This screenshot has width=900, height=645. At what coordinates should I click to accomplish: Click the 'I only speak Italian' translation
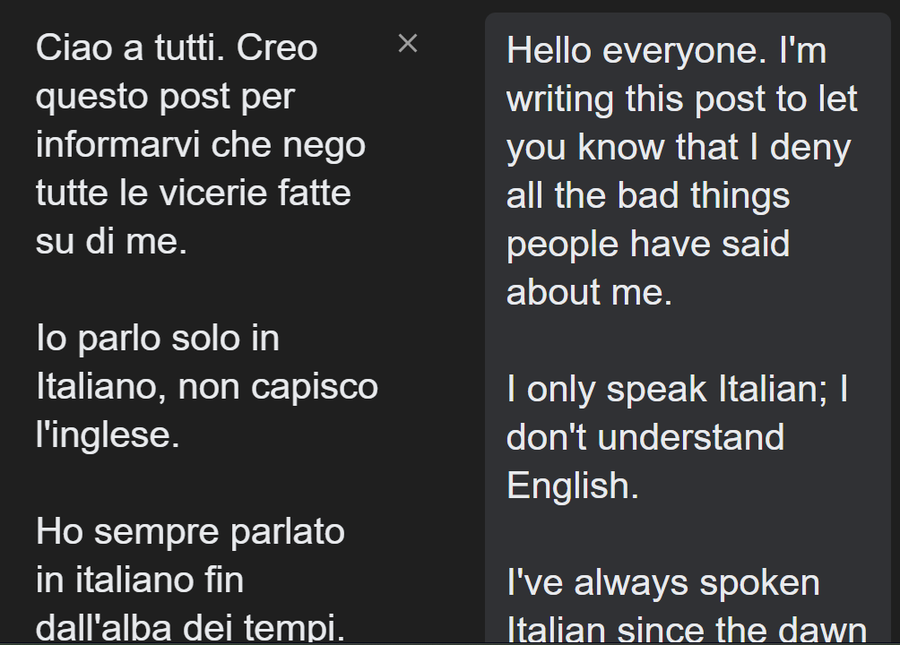pos(677,389)
